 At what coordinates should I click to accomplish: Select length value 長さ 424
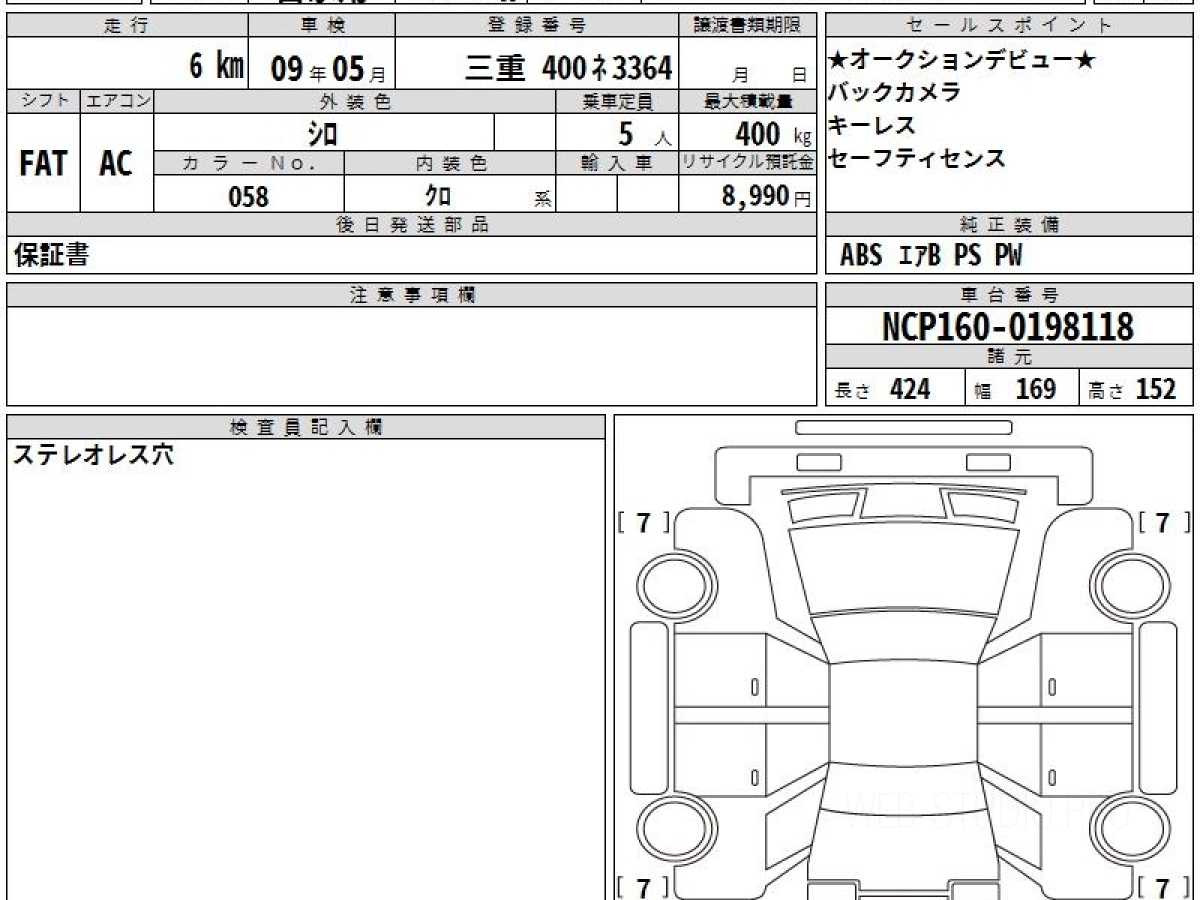tap(882, 389)
